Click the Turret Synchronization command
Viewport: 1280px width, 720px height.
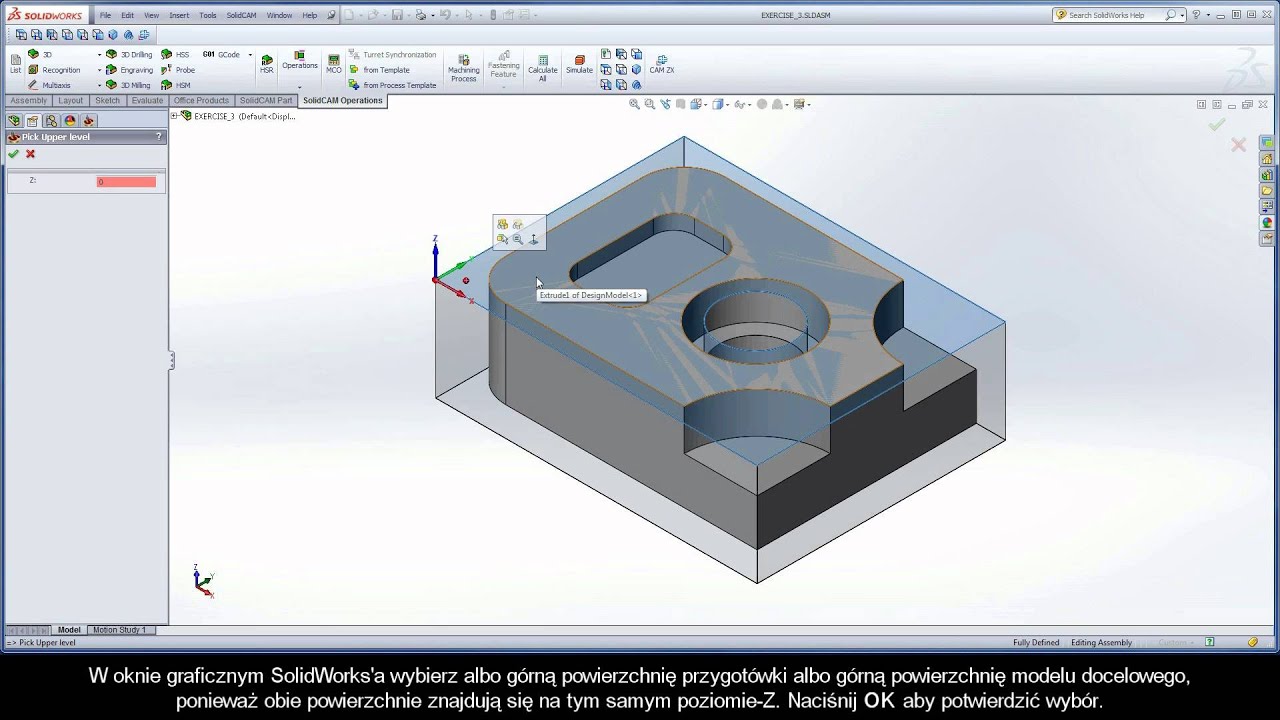(x=393, y=55)
